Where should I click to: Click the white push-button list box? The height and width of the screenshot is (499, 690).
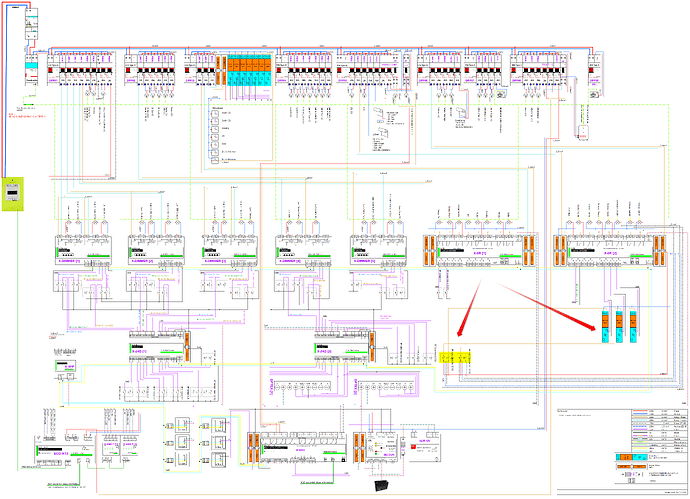222,135
